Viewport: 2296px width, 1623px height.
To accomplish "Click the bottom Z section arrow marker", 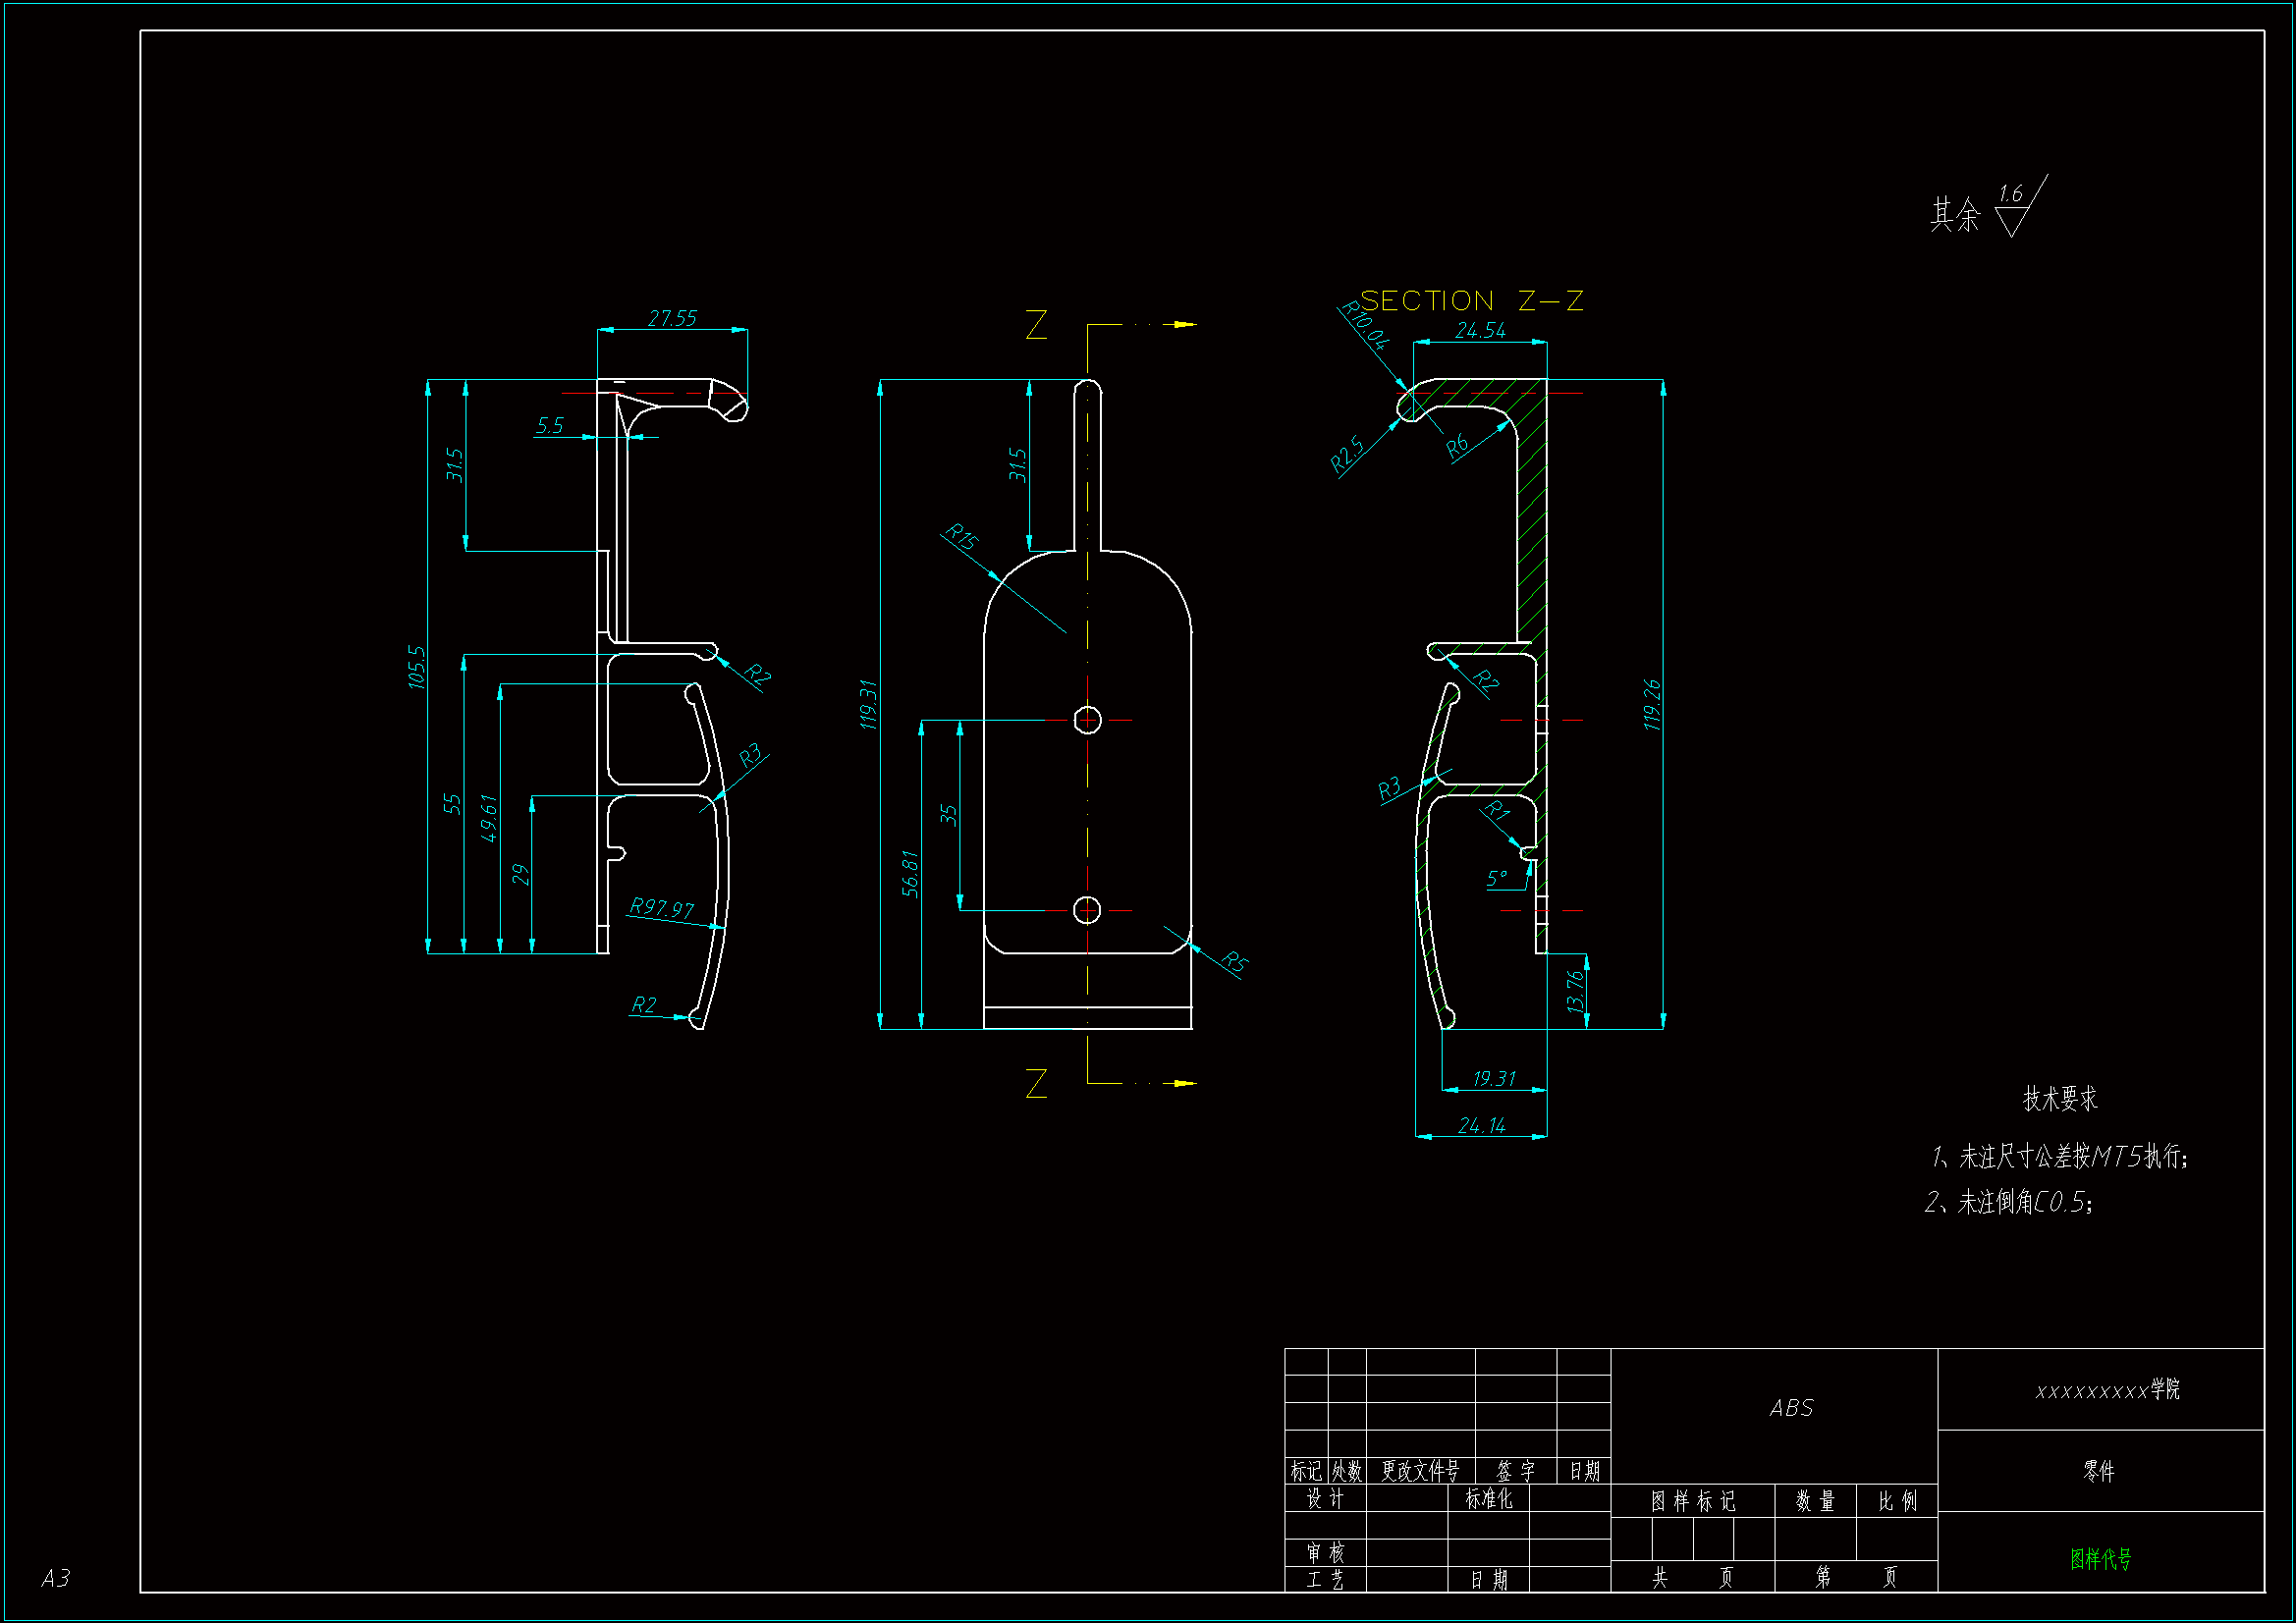I will [1185, 1083].
